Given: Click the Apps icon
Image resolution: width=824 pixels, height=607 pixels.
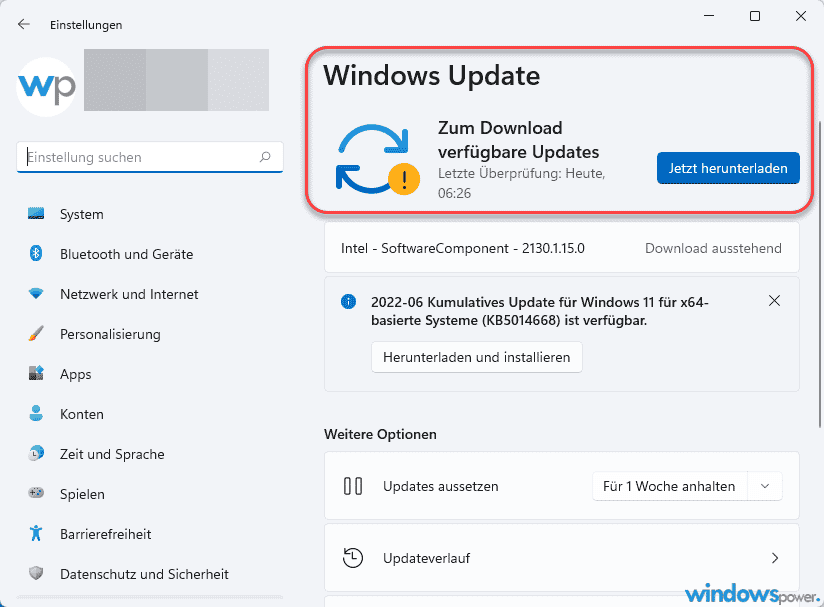Looking at the screenshot, I should (36, 373).
